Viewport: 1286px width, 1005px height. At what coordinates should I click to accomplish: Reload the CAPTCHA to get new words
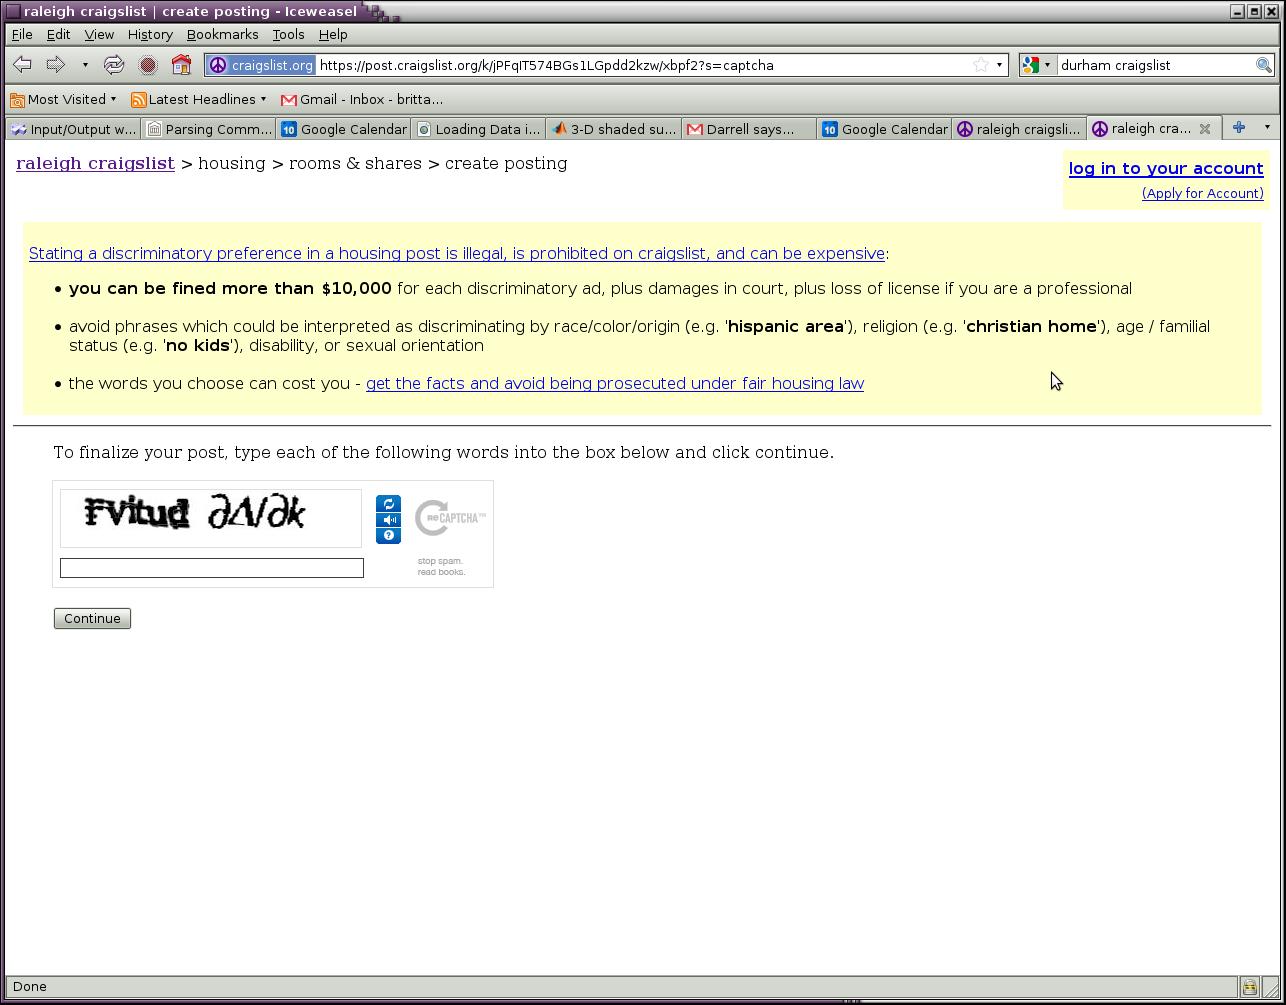pos(388,504)
